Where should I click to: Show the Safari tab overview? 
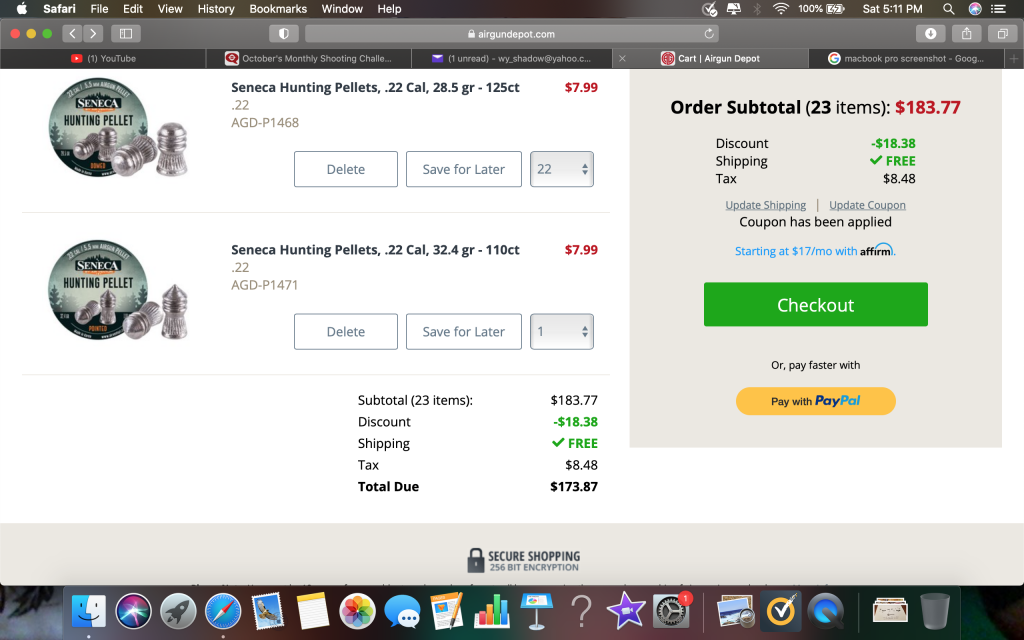click(1002, 33)
